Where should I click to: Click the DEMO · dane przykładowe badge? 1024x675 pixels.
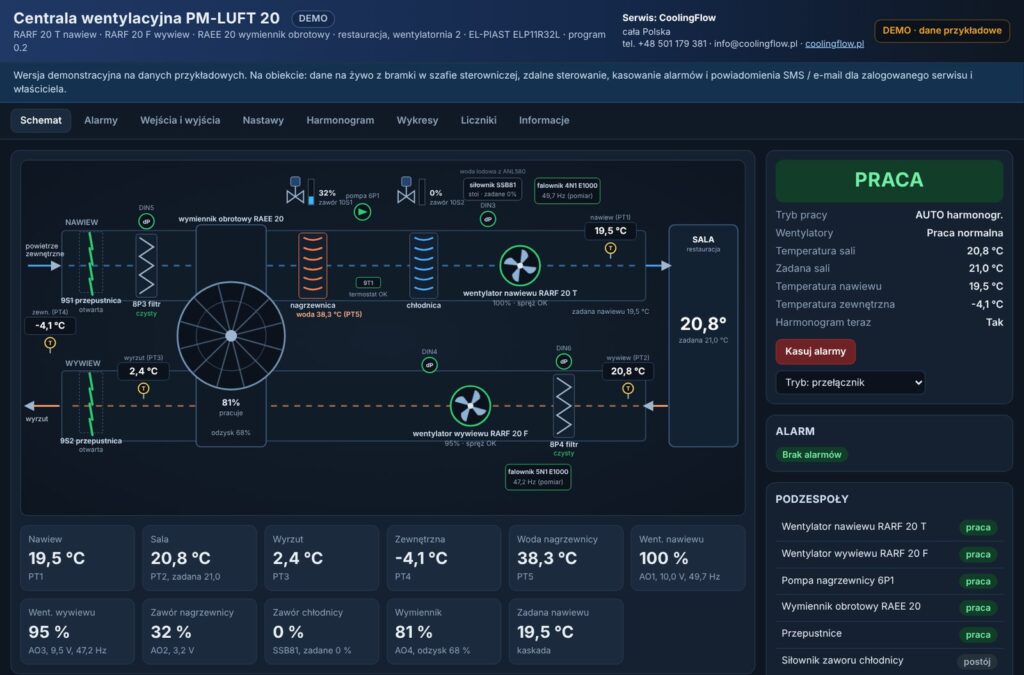click(x=942, y=31)
